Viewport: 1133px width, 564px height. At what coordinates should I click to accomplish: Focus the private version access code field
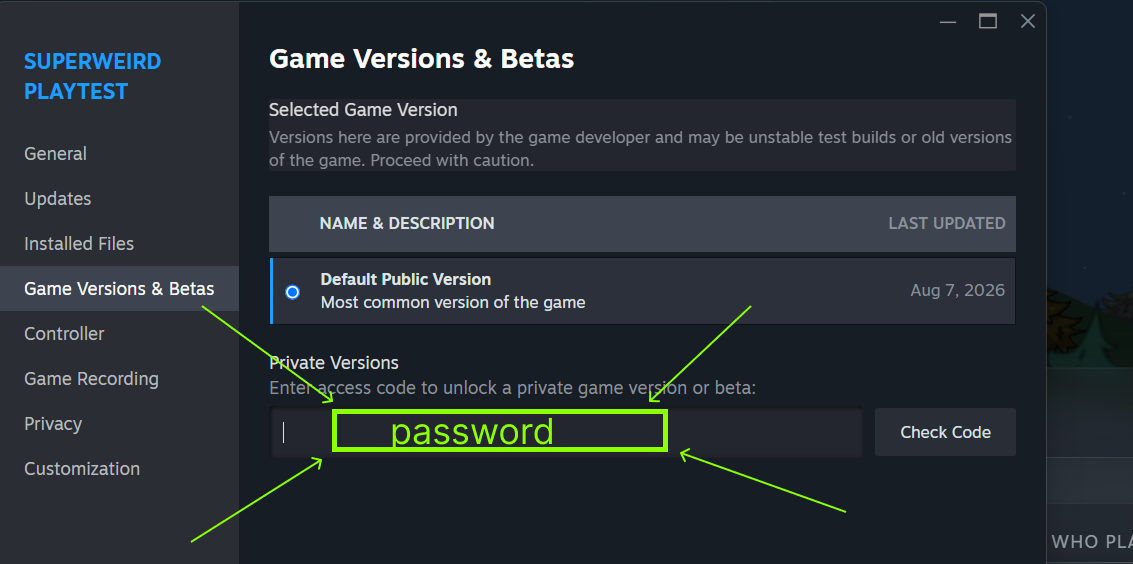566,432
